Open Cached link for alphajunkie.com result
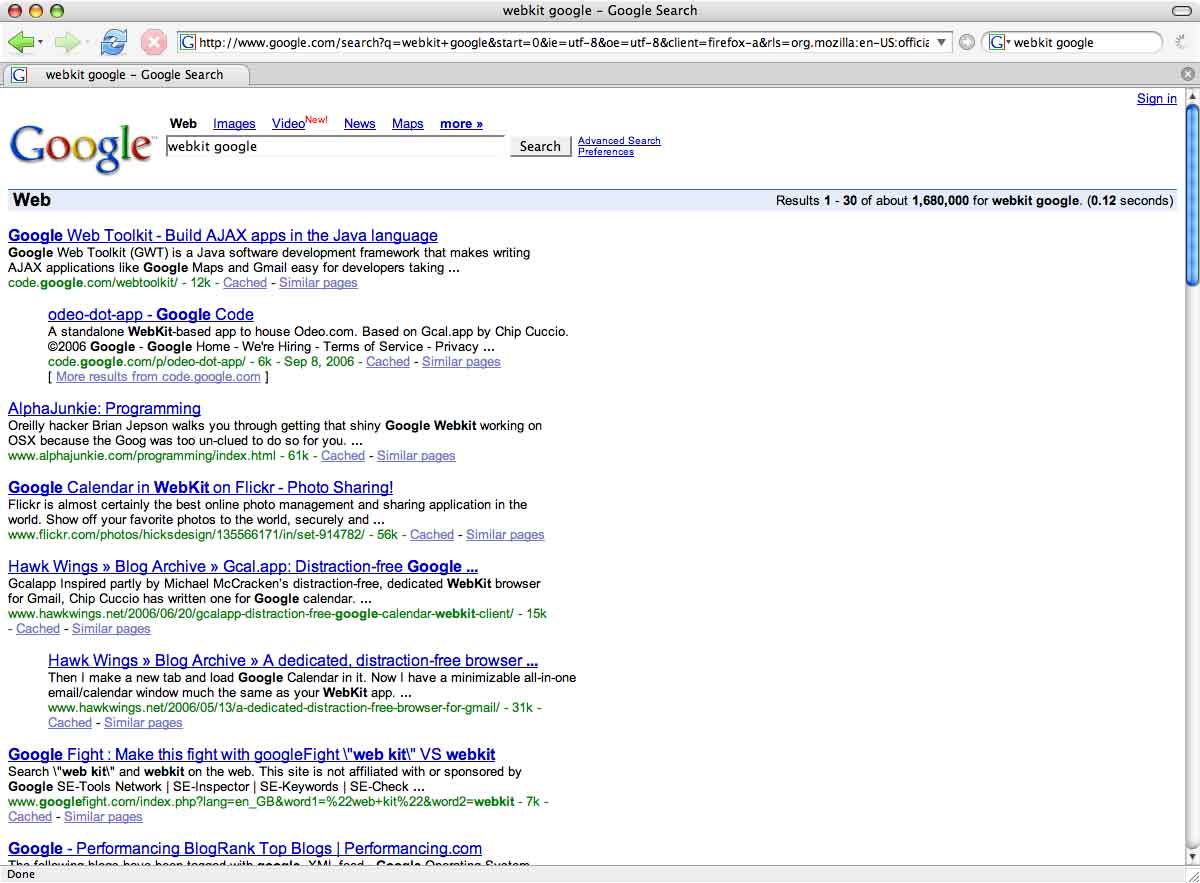This screenshot has height=883, width=1200. coord(343,456)
